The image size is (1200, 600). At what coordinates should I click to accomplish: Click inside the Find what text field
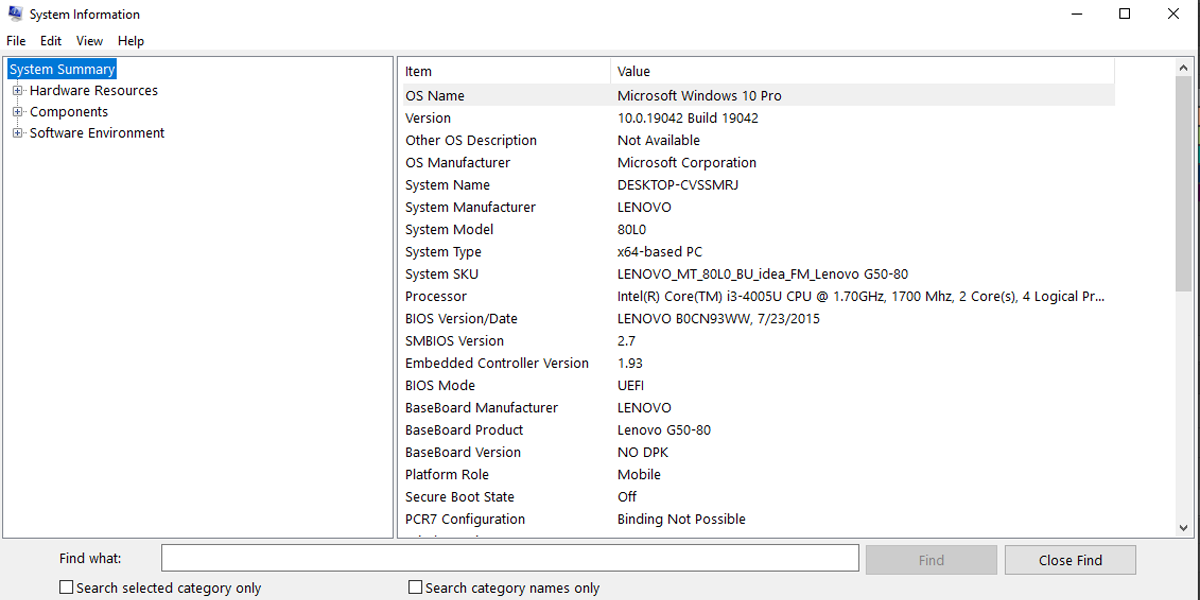[510, 557]
